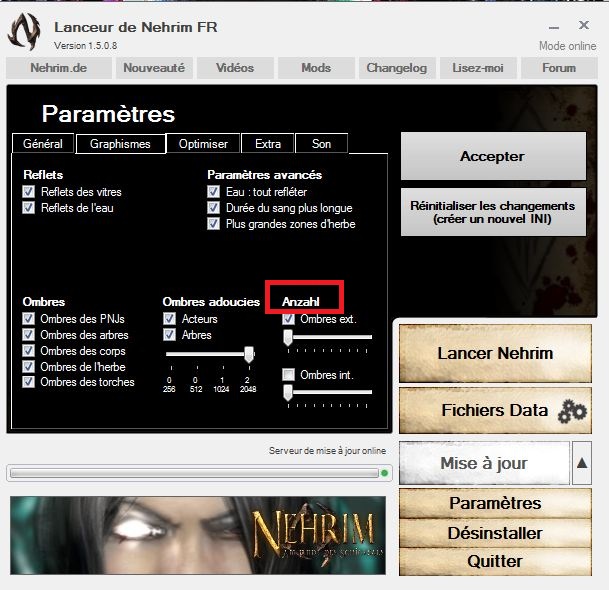Open the Optimiser tab
609x590 pixels.
(x=203, y=144)
